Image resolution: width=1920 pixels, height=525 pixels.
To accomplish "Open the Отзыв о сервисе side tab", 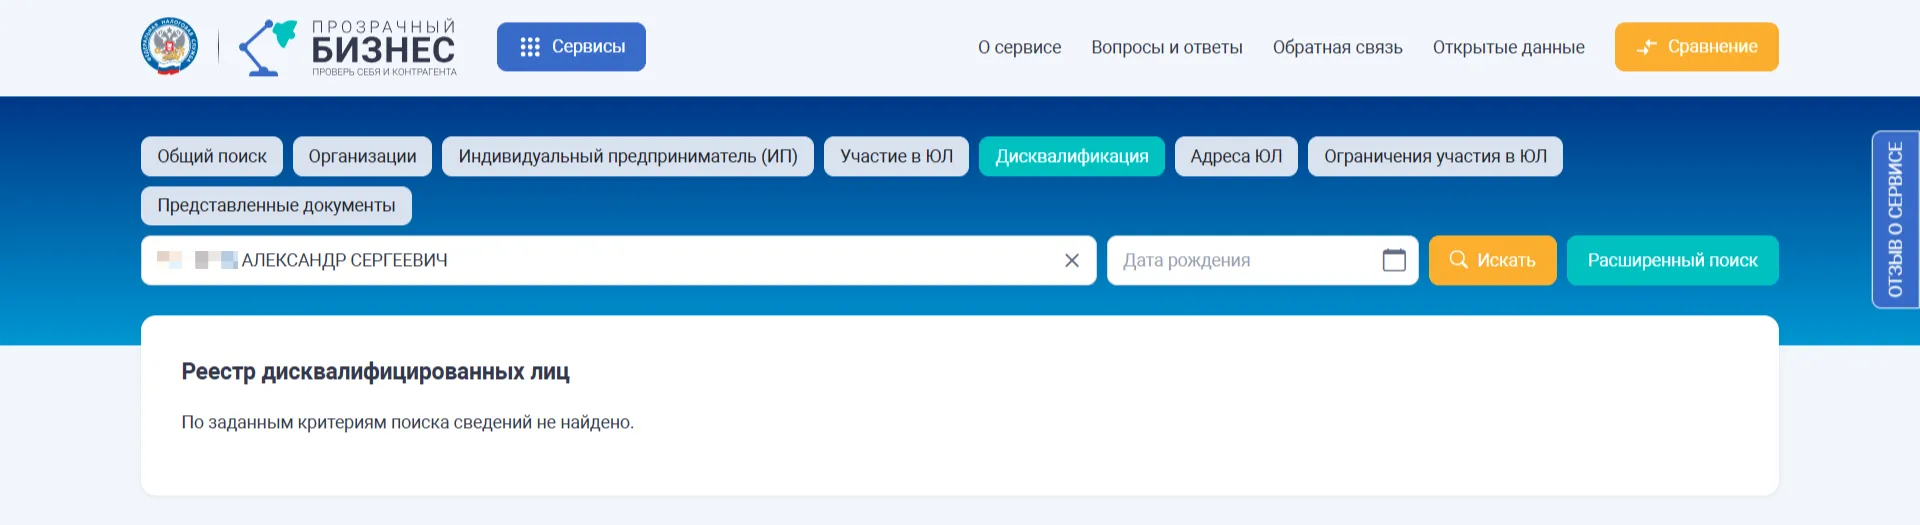I will [1895, 219].
